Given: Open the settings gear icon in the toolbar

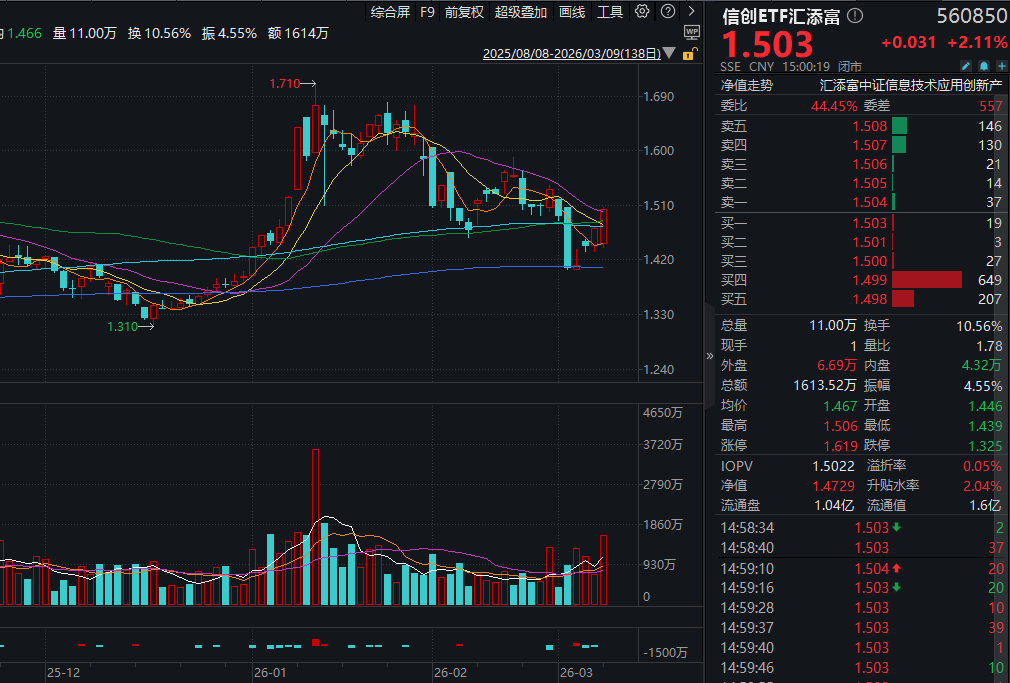Looking at the screenshot, I should pyautogui.click(x=643, y=12).
